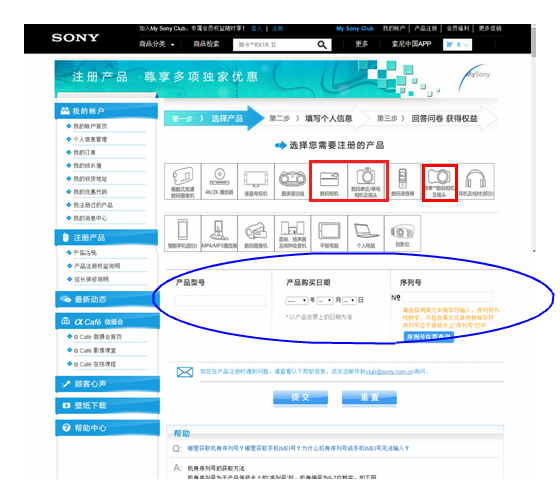Pick the boombox radio-recorder product icon
Screen dimensions: 560x504
point(292,181)
